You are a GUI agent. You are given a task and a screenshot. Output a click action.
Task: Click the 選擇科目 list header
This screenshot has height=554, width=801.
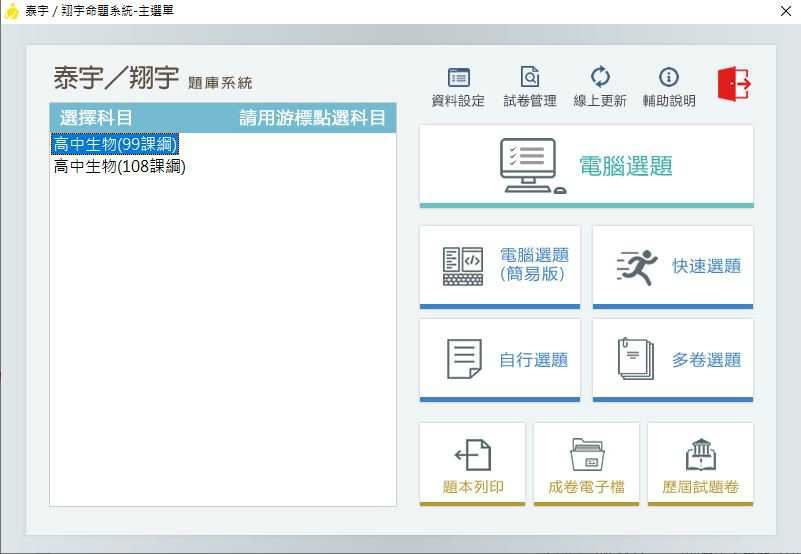pos(96,118)
